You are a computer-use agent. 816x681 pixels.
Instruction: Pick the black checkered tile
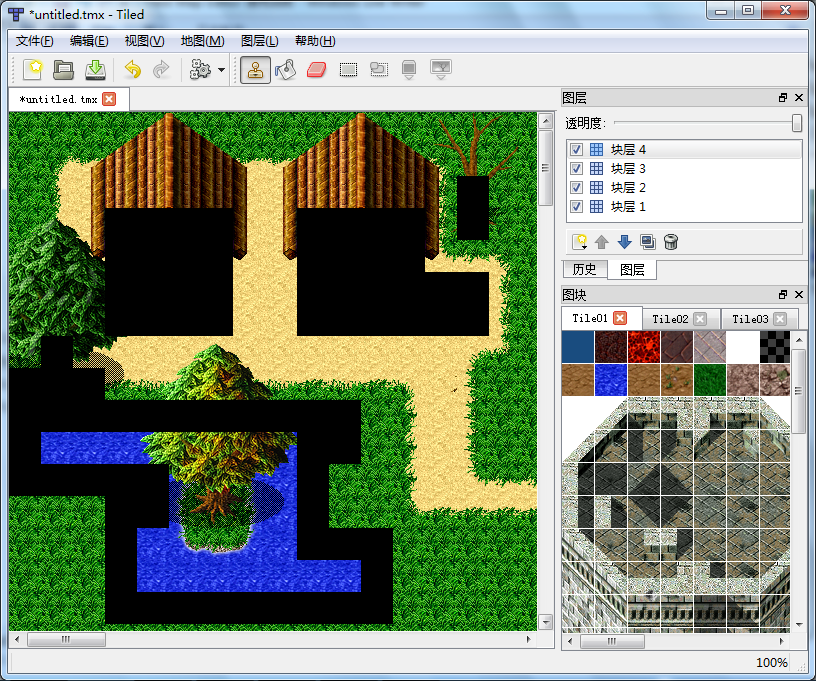click(775, 346)
